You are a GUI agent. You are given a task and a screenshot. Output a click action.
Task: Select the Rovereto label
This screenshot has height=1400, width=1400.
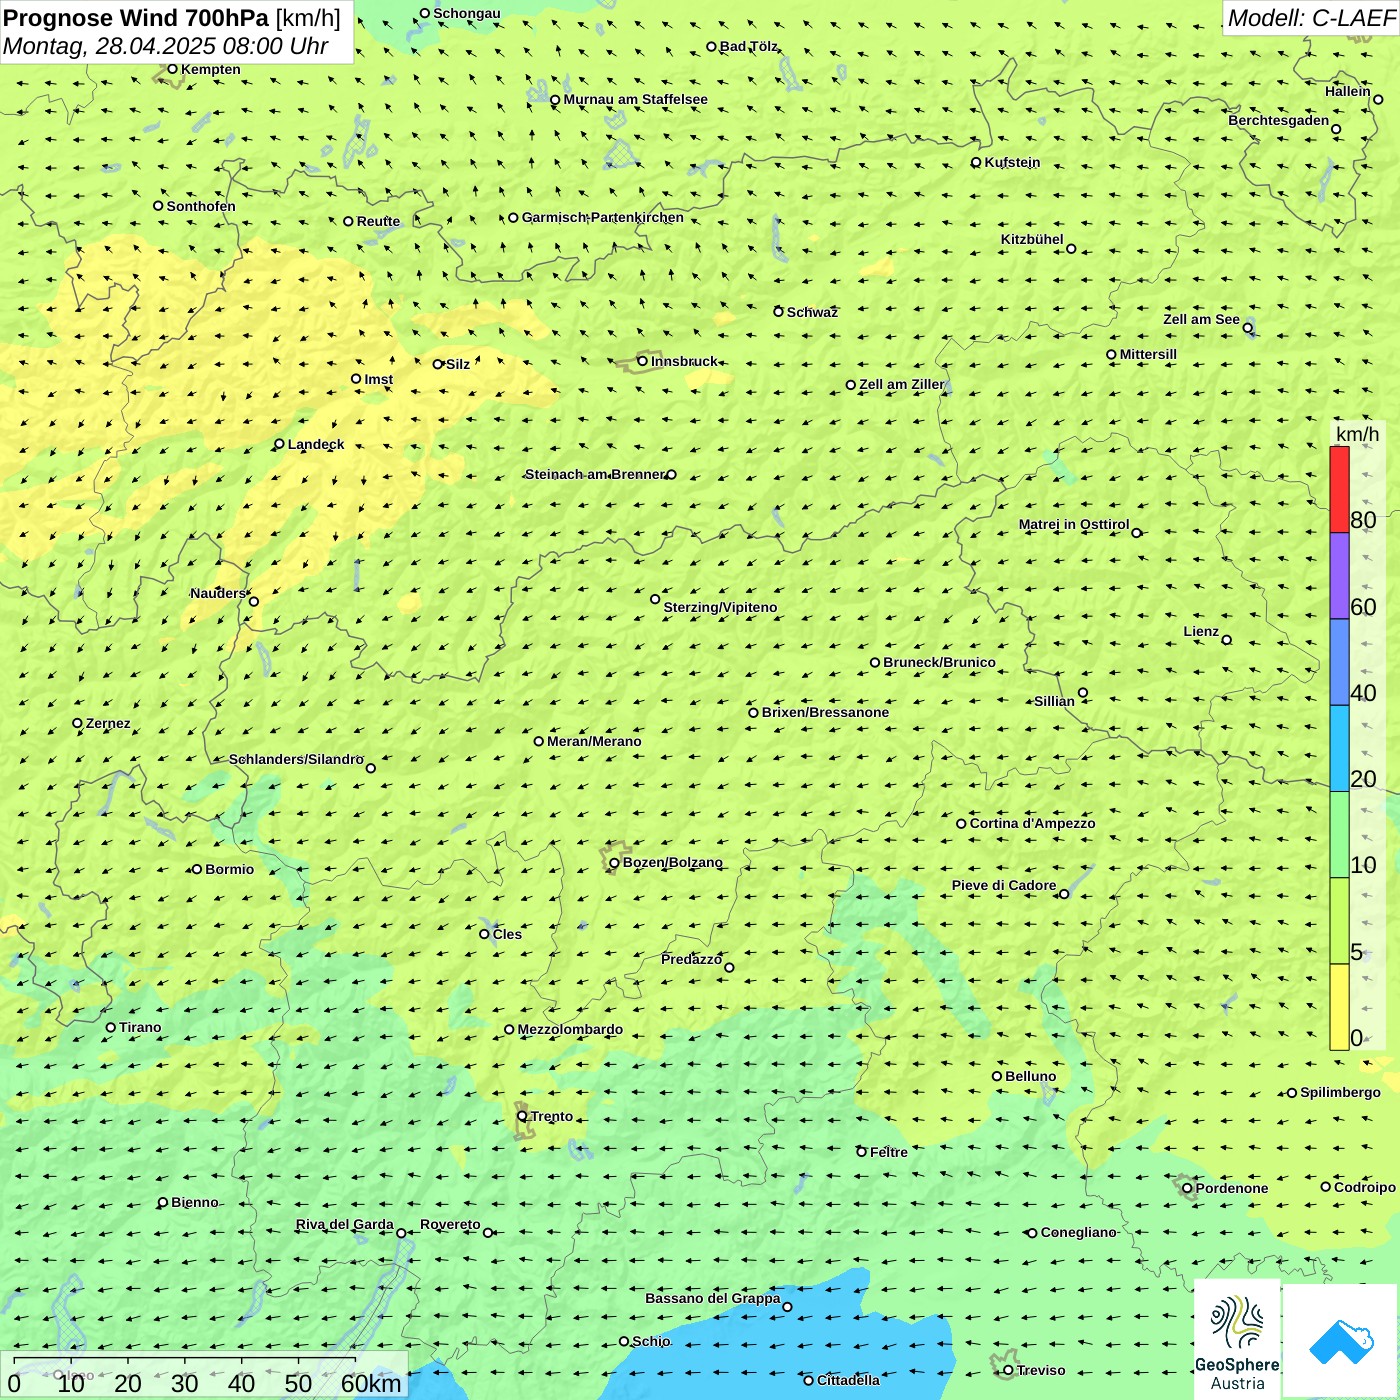[450, 1224]
